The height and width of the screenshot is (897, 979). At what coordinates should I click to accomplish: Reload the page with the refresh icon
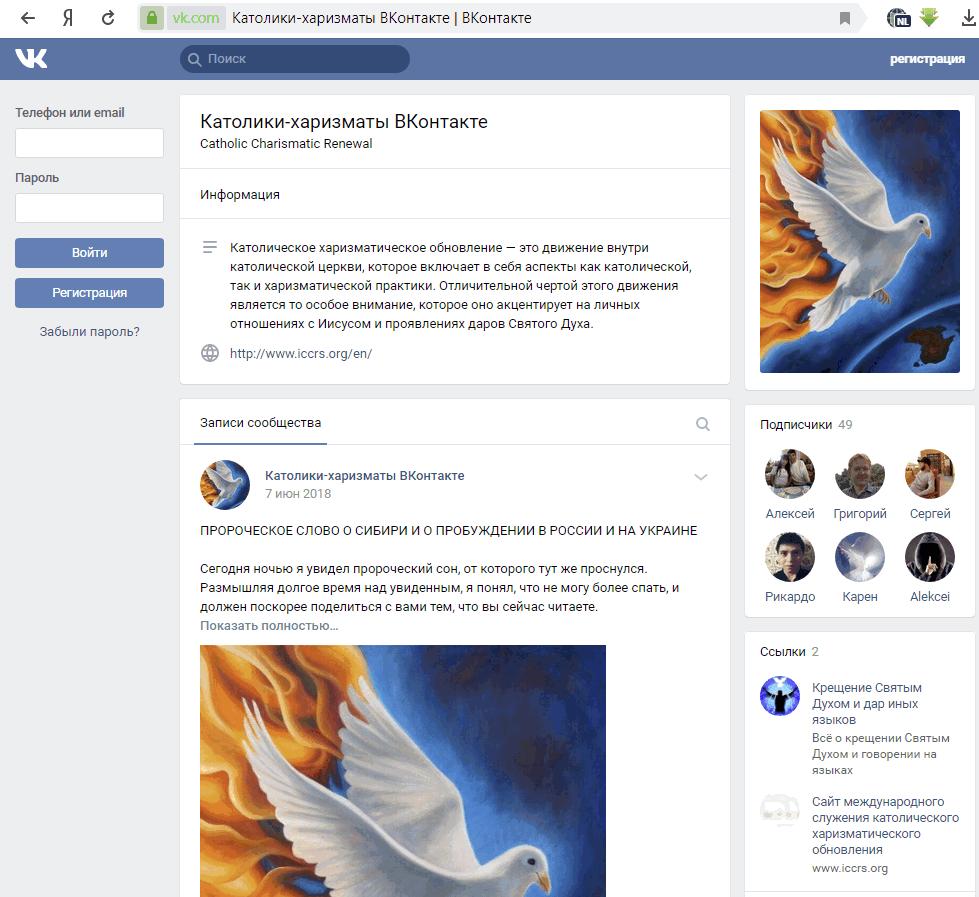pos(108,18)
